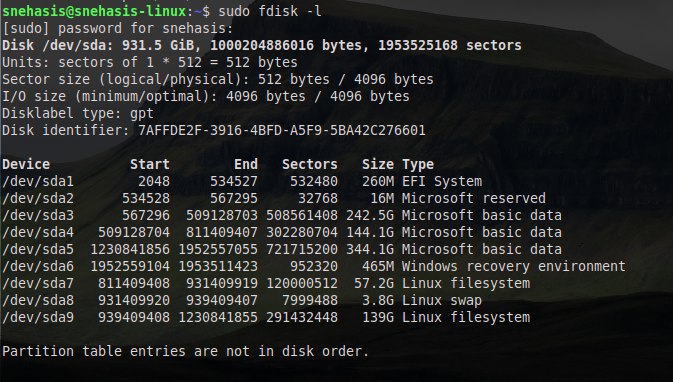Click the 'Start' column header

[150, 164]
